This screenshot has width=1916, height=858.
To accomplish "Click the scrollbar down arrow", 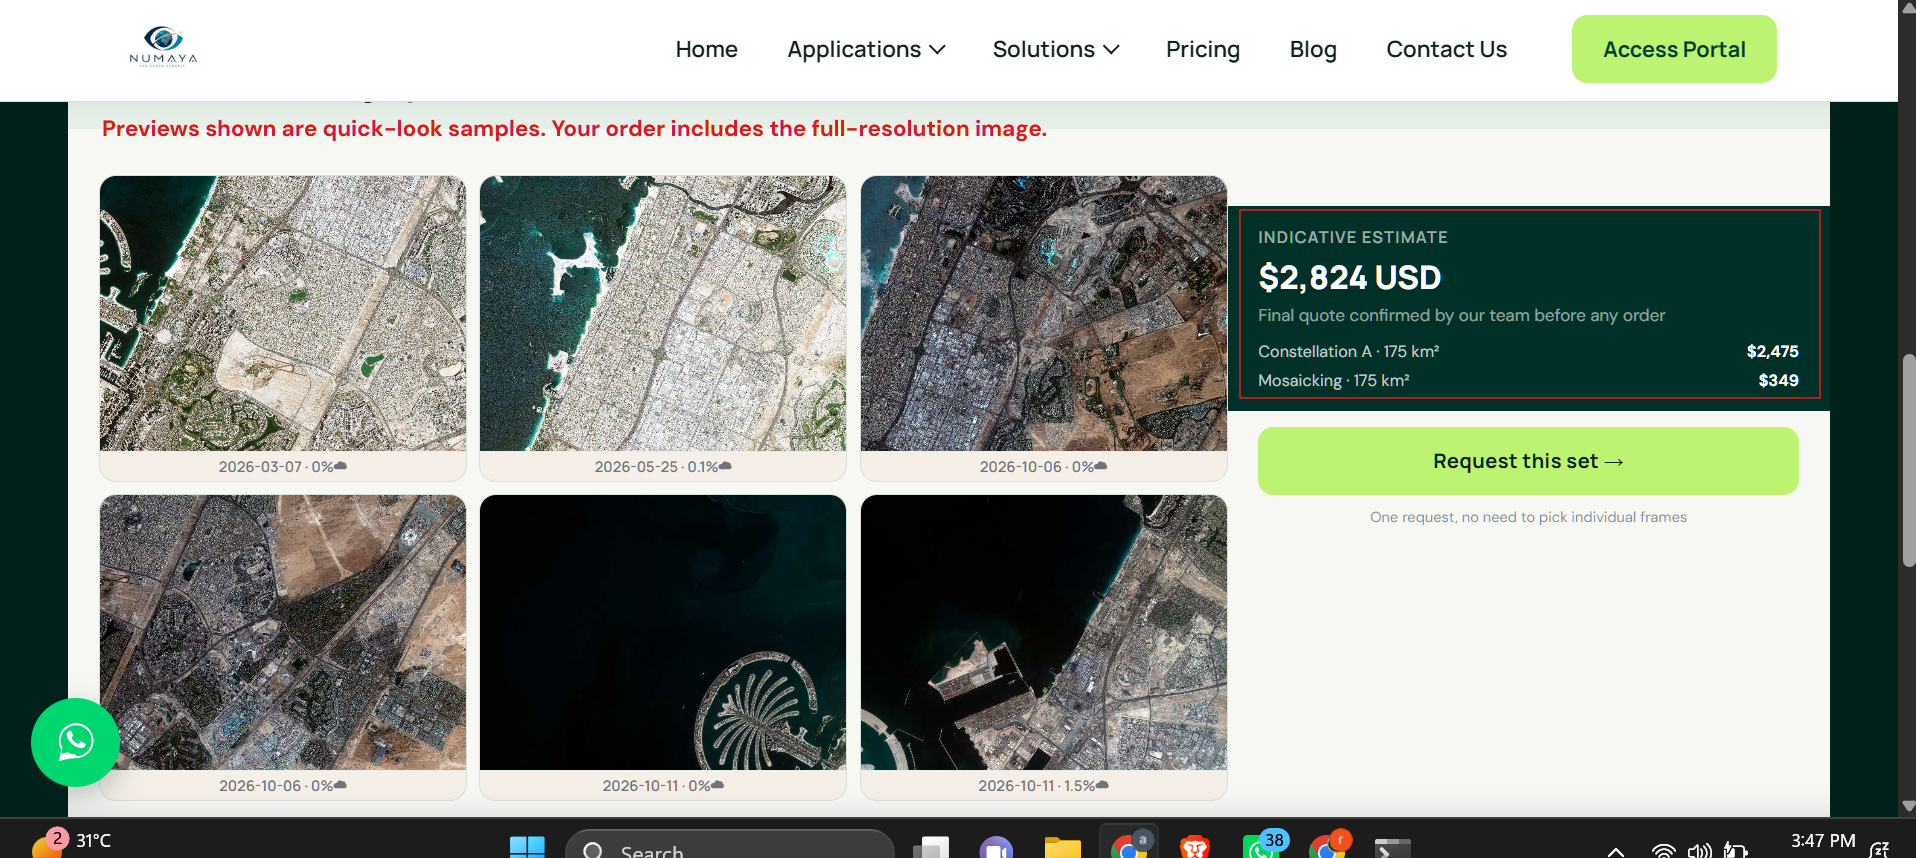I will tap(1908, 806).
